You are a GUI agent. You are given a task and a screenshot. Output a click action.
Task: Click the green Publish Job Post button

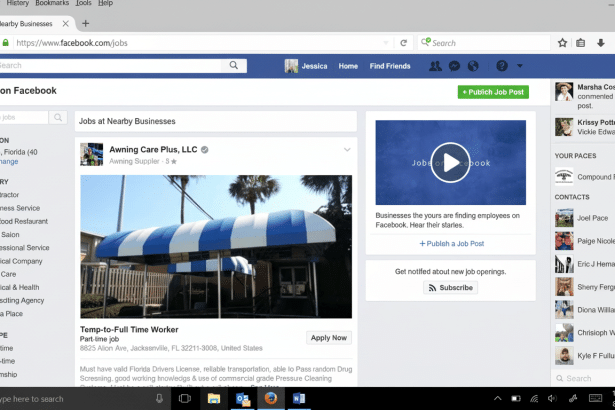pos(493,92)
